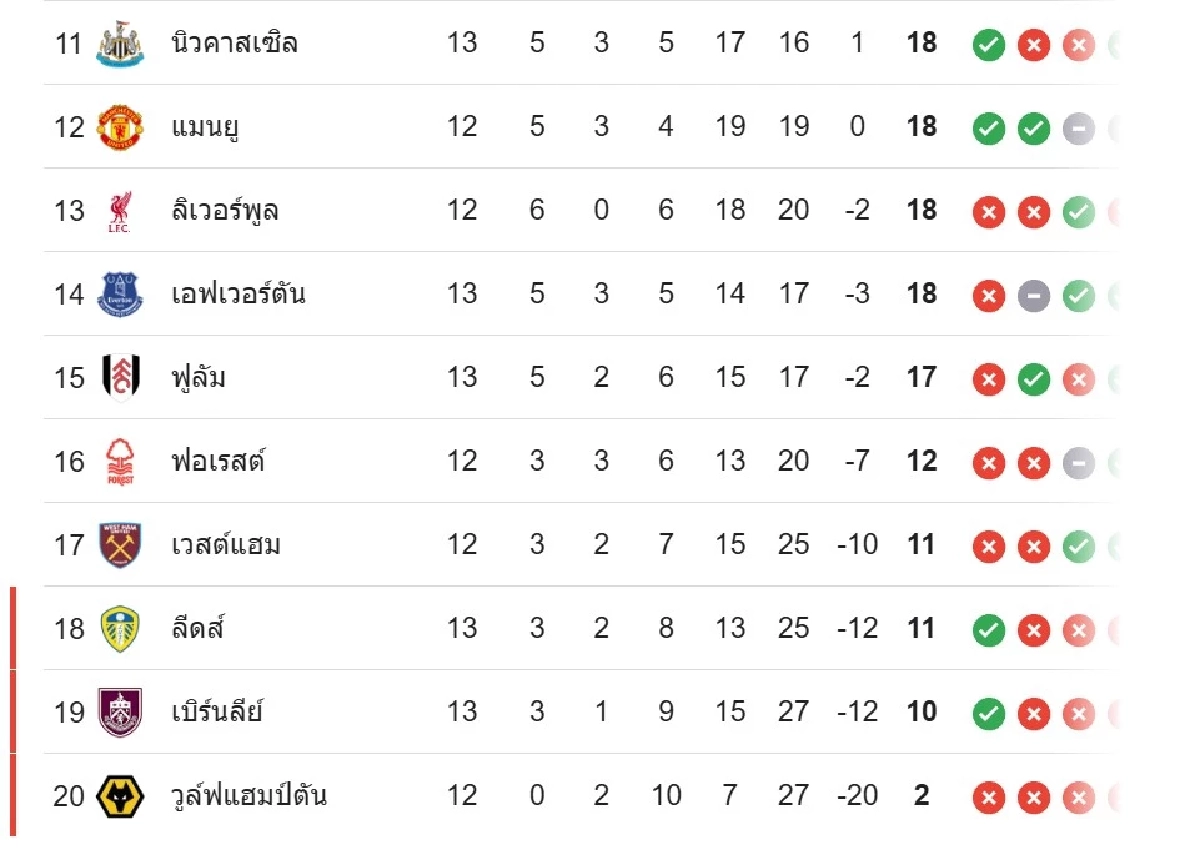The height and width of the screenshot is (850, 1200).
Task: Click the Leeds United crest
Action: point(120,628)
